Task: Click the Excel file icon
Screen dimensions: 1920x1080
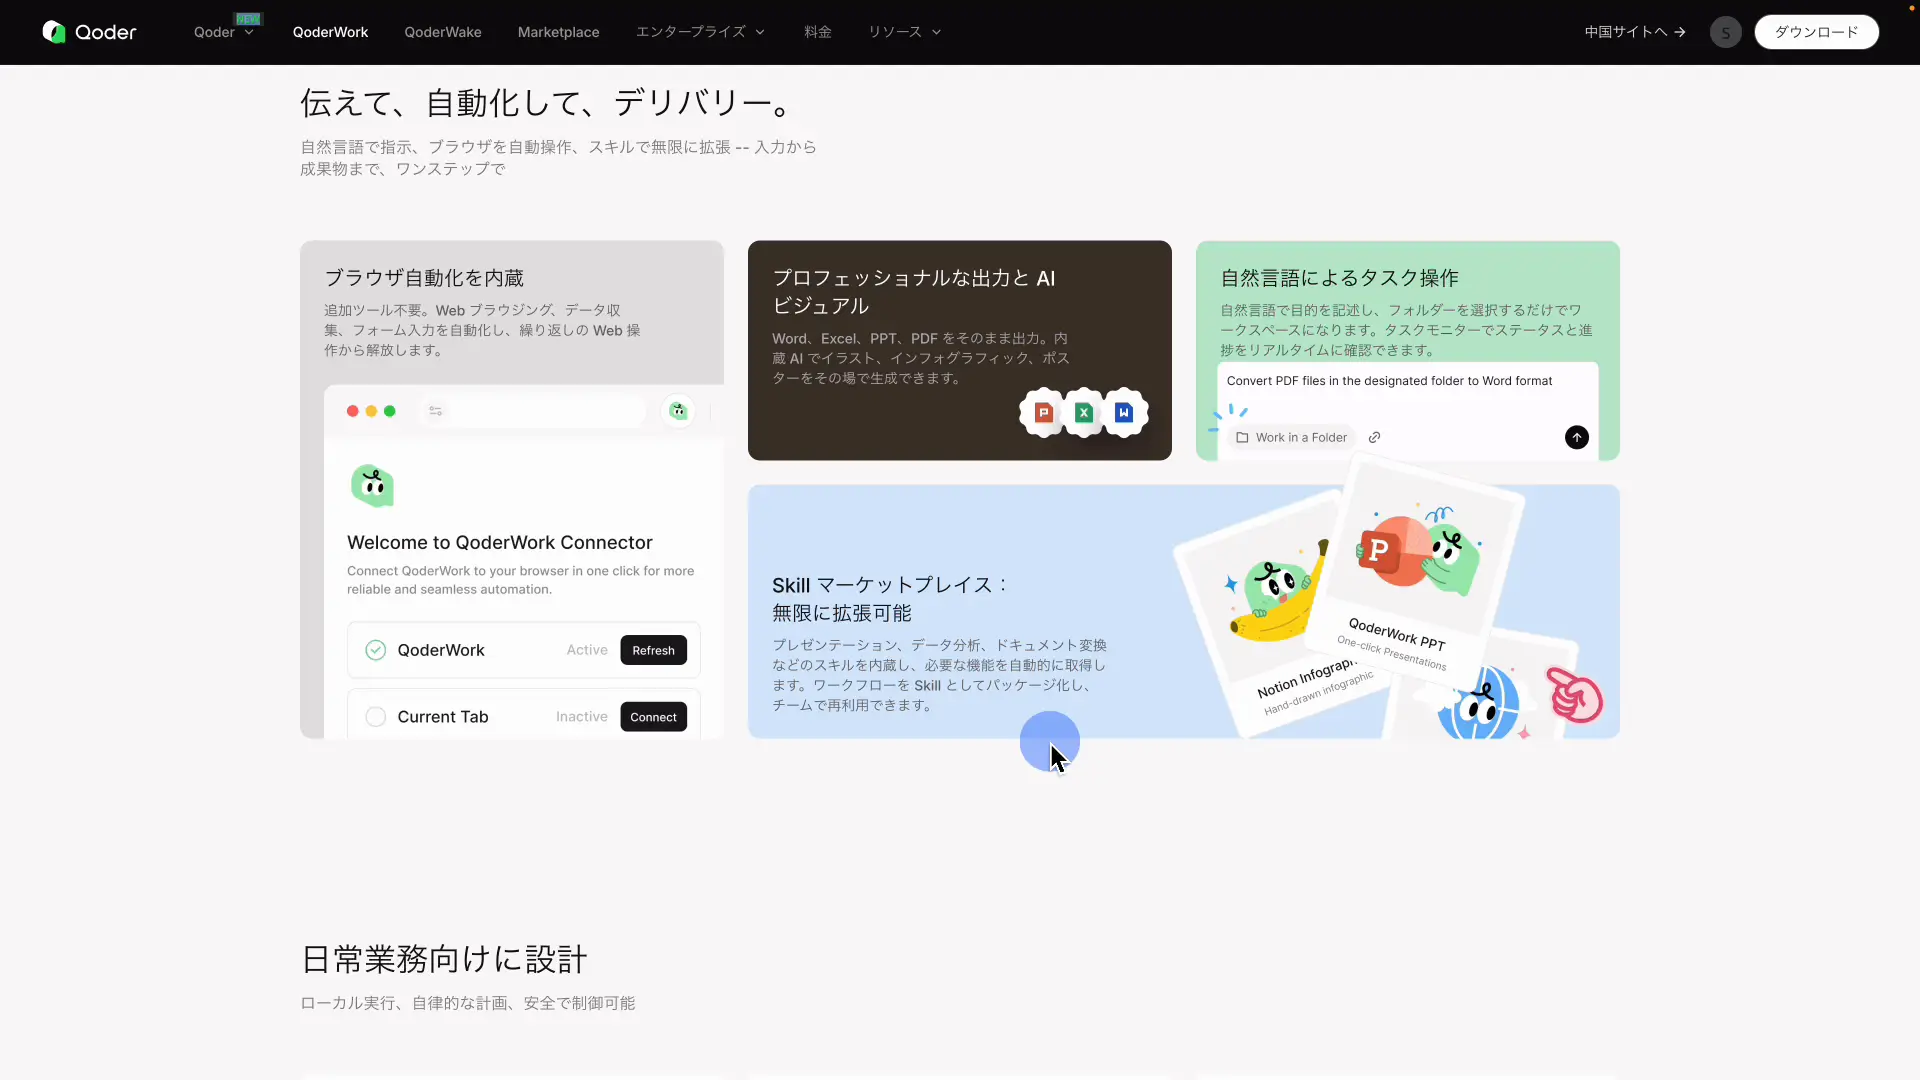Action: pyautogui.click(x=1083, y=412)
